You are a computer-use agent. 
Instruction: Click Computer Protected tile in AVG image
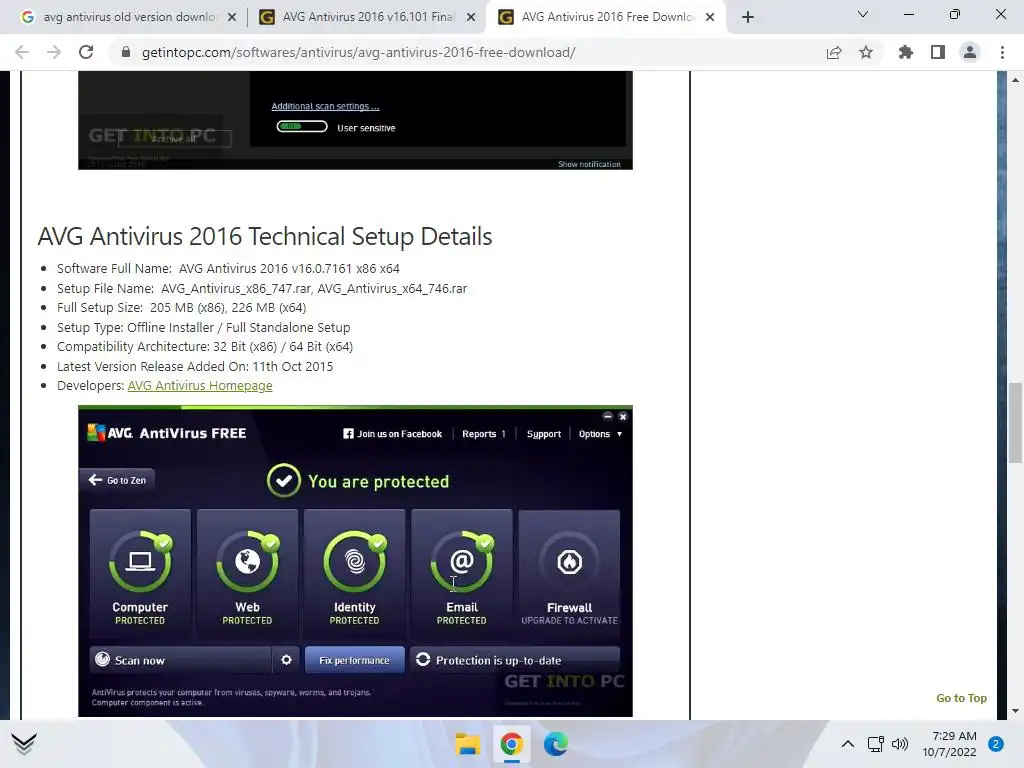[140, 573]
